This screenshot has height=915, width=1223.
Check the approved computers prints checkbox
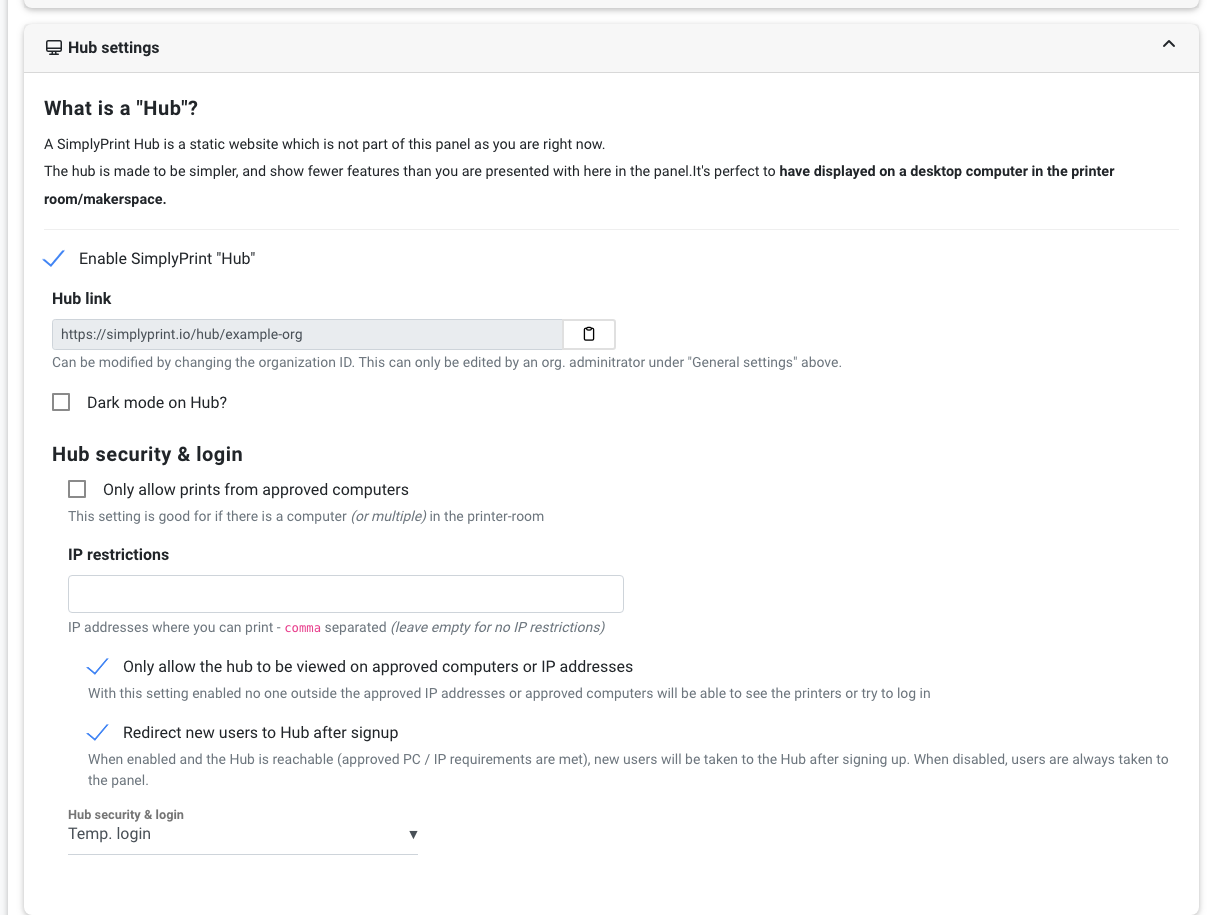point(77,489)
